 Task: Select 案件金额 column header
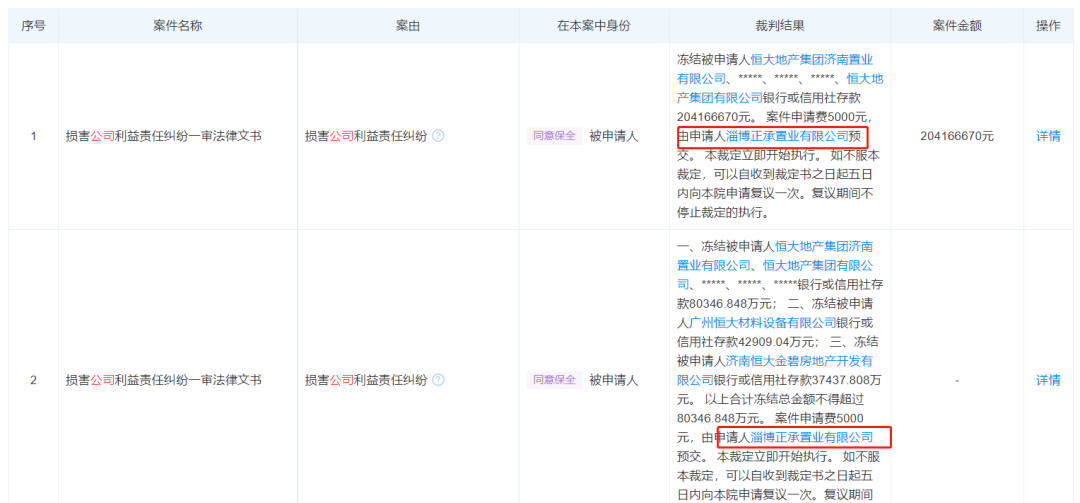(x=957, y=25)
